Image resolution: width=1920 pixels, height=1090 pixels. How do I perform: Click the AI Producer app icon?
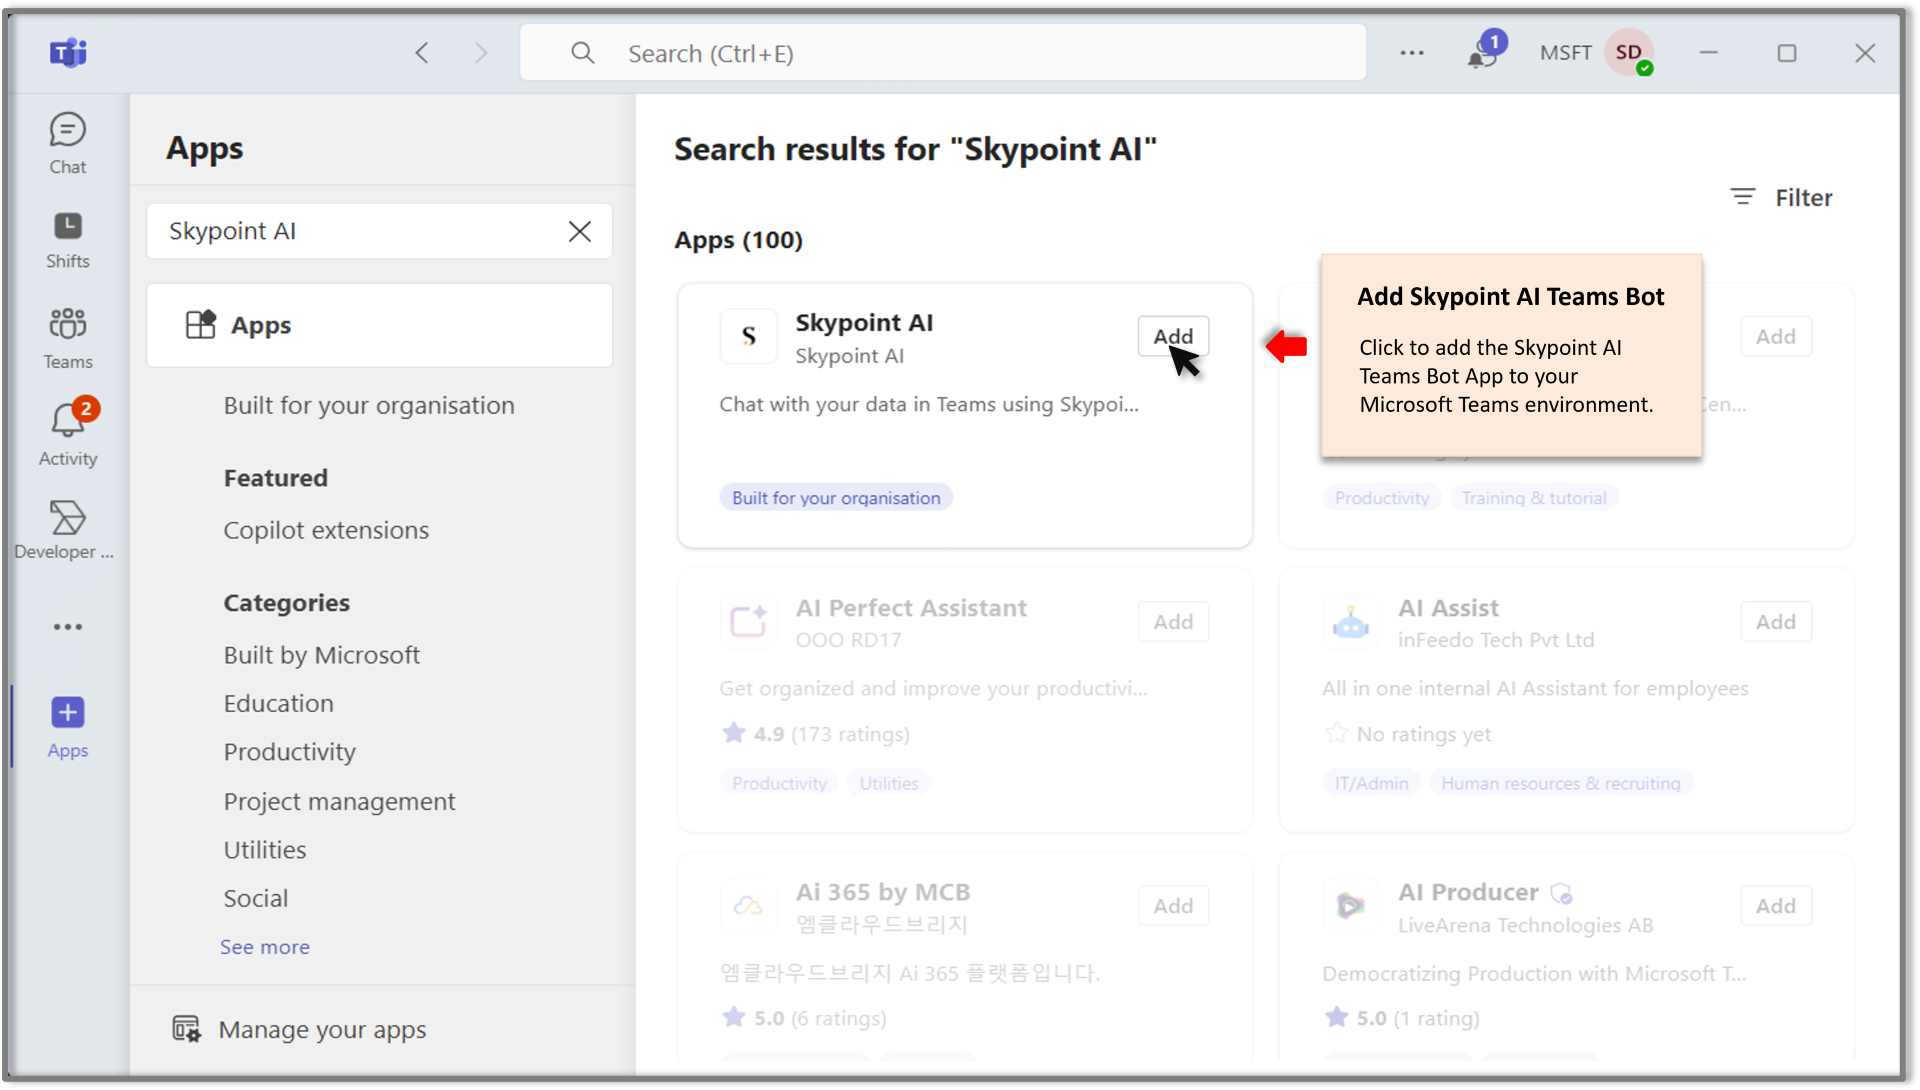[1351, 906]
